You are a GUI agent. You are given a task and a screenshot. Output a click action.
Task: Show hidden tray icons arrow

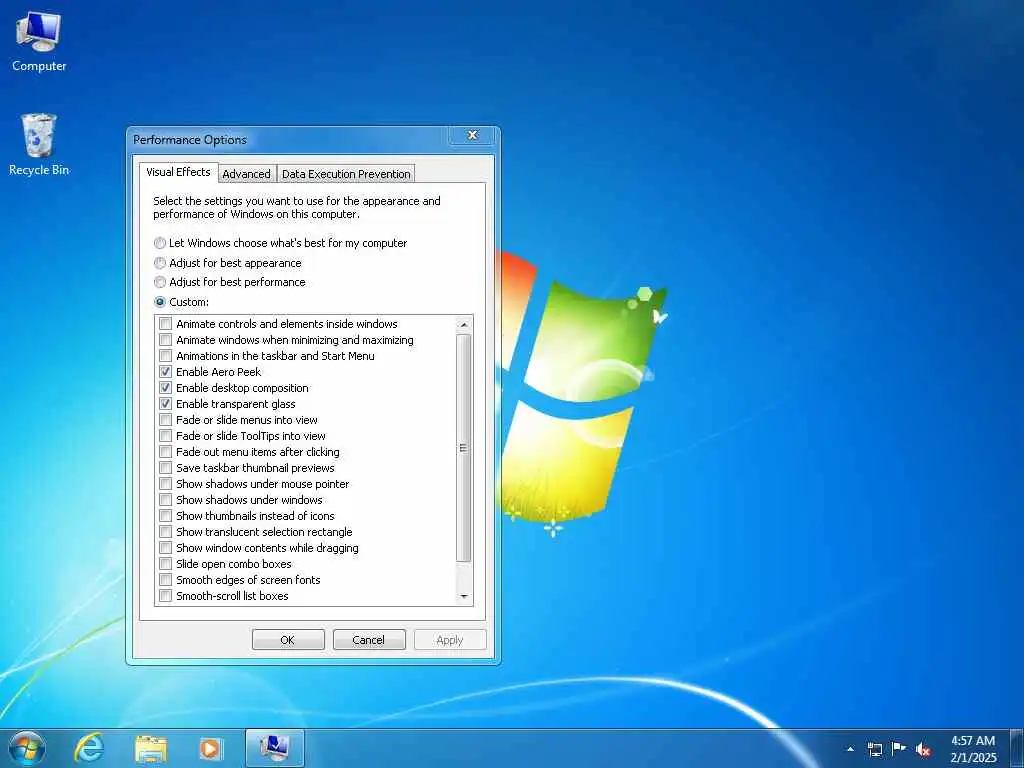coord(850,749)
